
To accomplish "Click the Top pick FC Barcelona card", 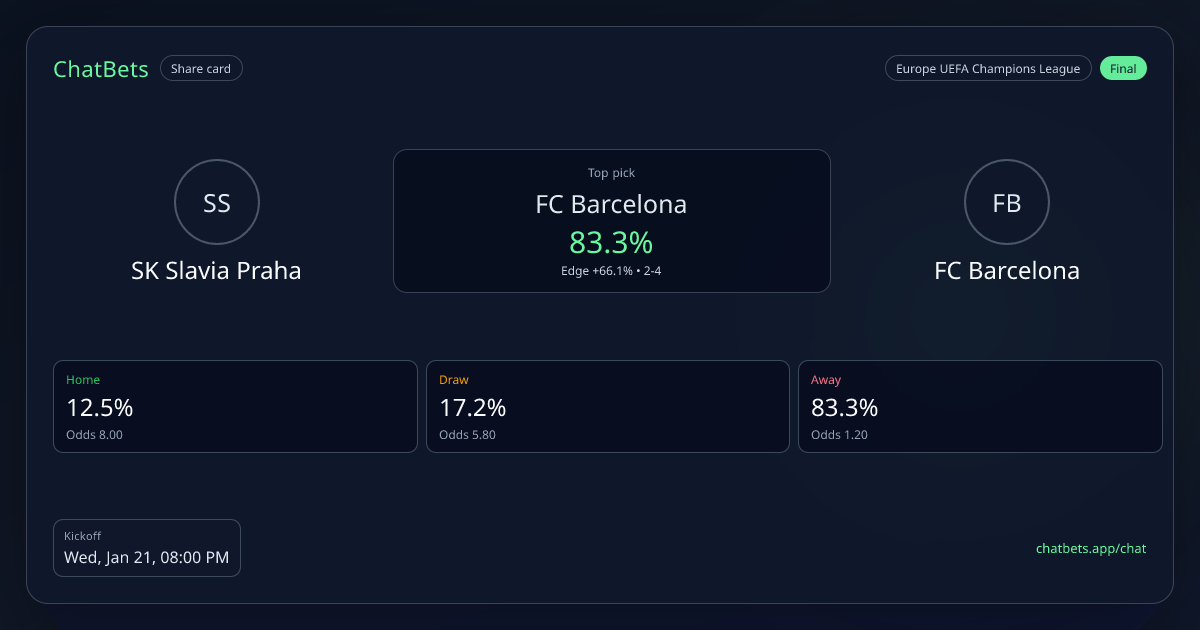I will click(611, 221).
